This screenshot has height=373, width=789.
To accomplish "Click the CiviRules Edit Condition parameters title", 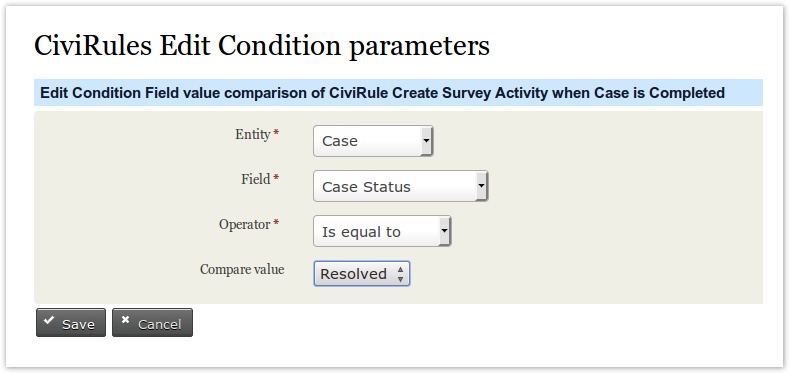I will [x=262, y=46].
